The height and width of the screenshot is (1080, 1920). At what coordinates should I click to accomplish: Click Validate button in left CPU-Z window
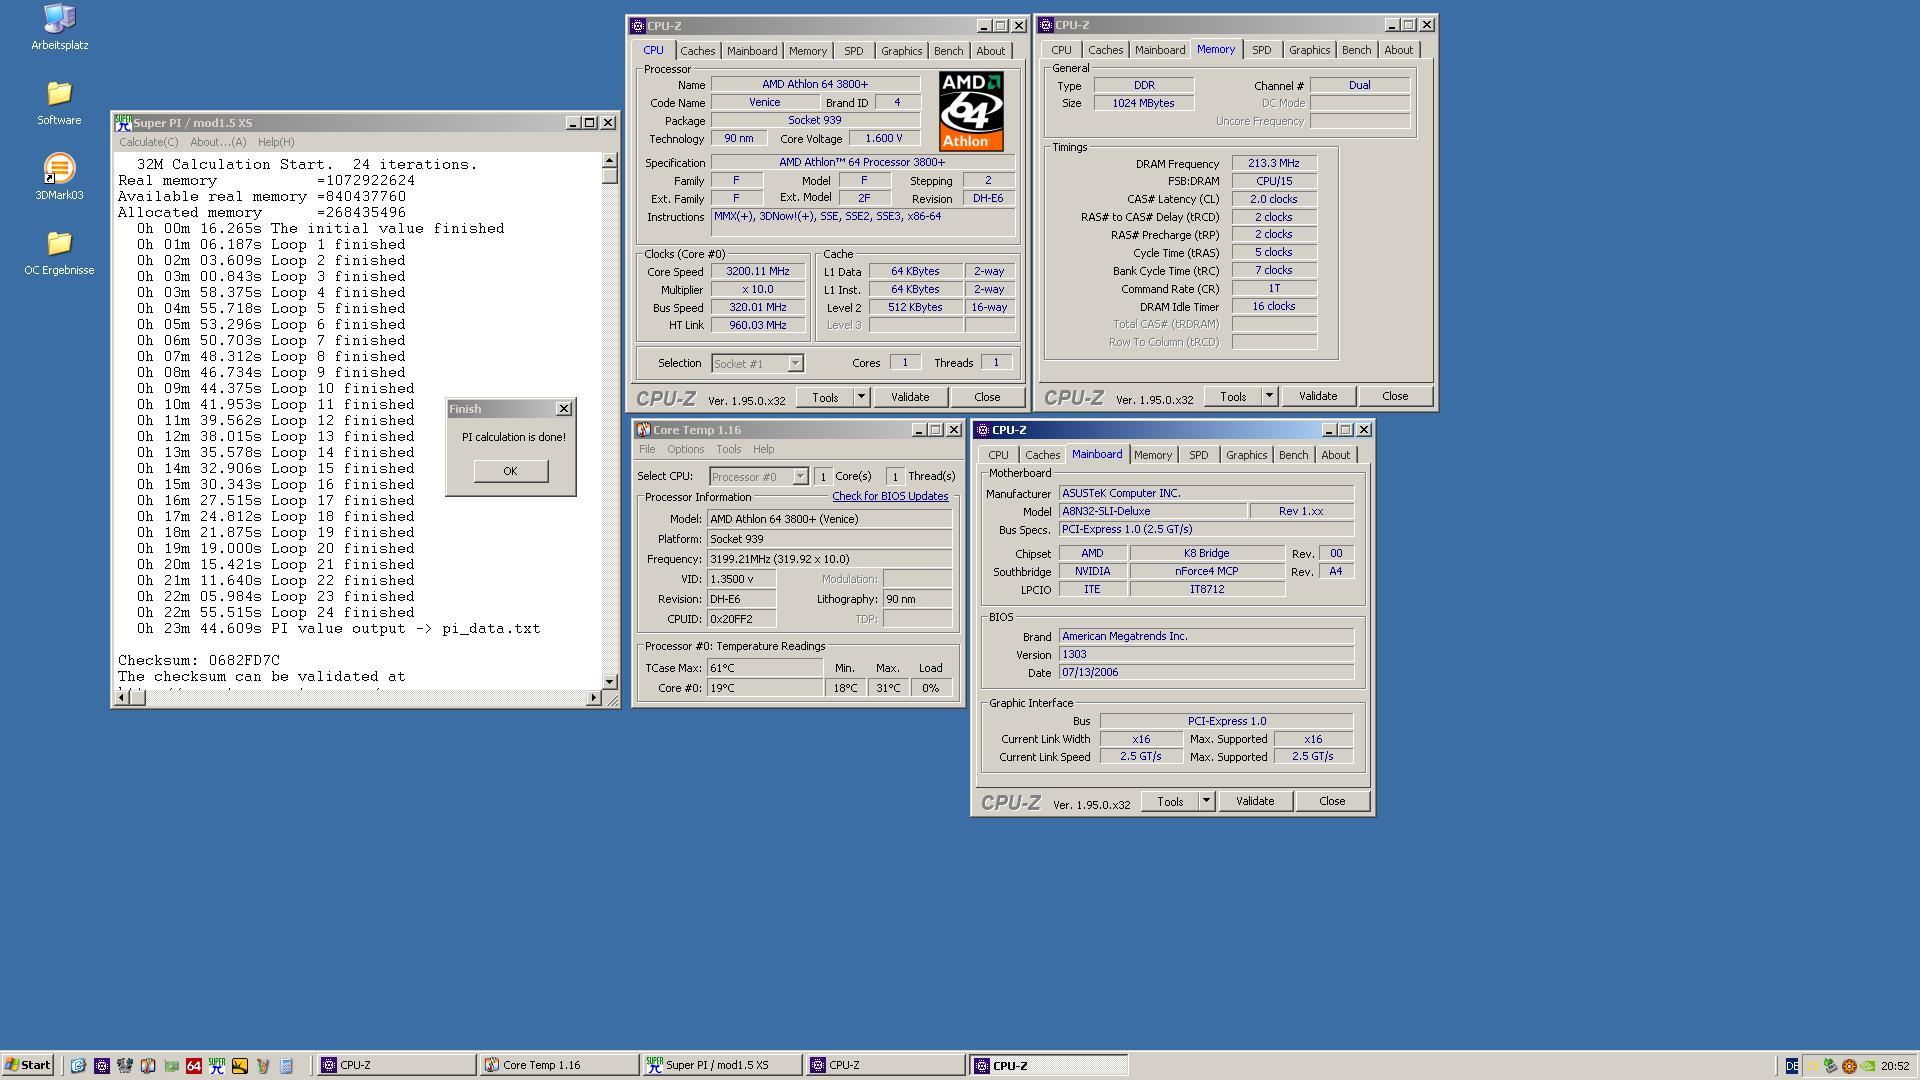point(910,396)
